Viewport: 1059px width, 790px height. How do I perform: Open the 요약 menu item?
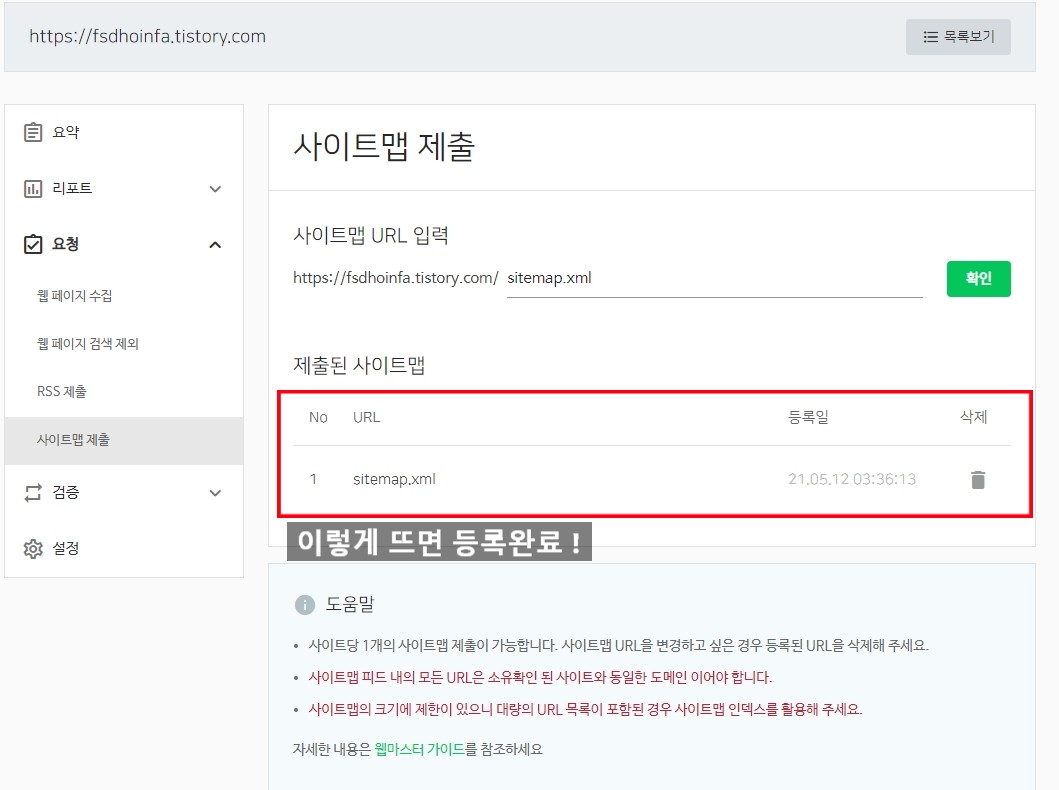coord(124,132)
